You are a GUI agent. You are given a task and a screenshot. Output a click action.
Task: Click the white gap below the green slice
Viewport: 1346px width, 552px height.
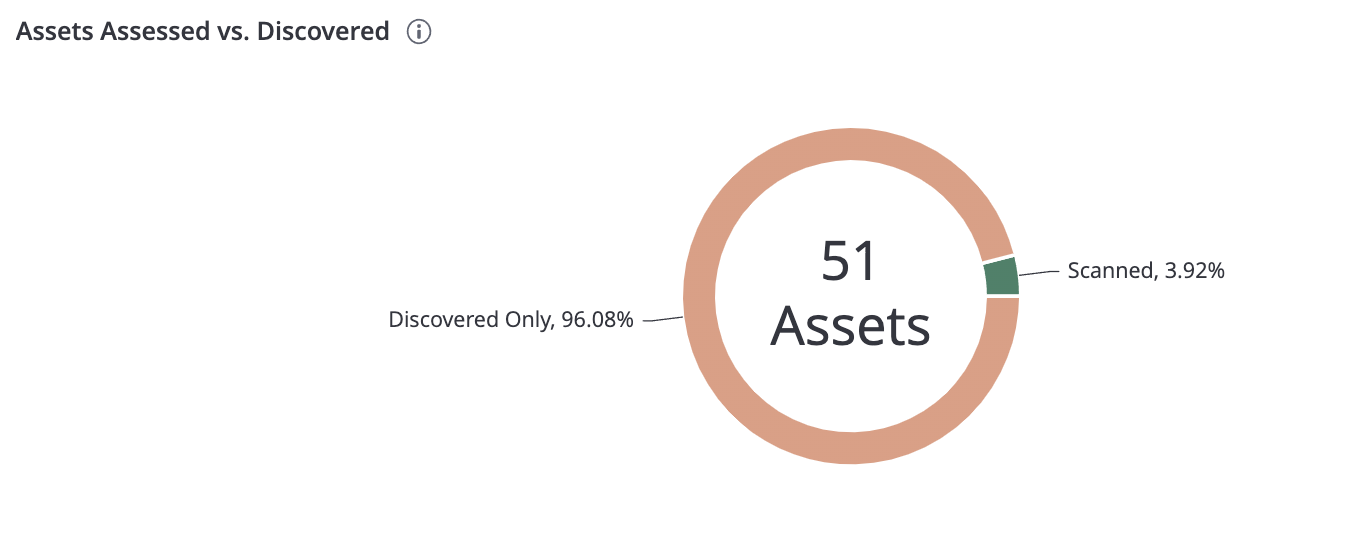click(1001, 296)
